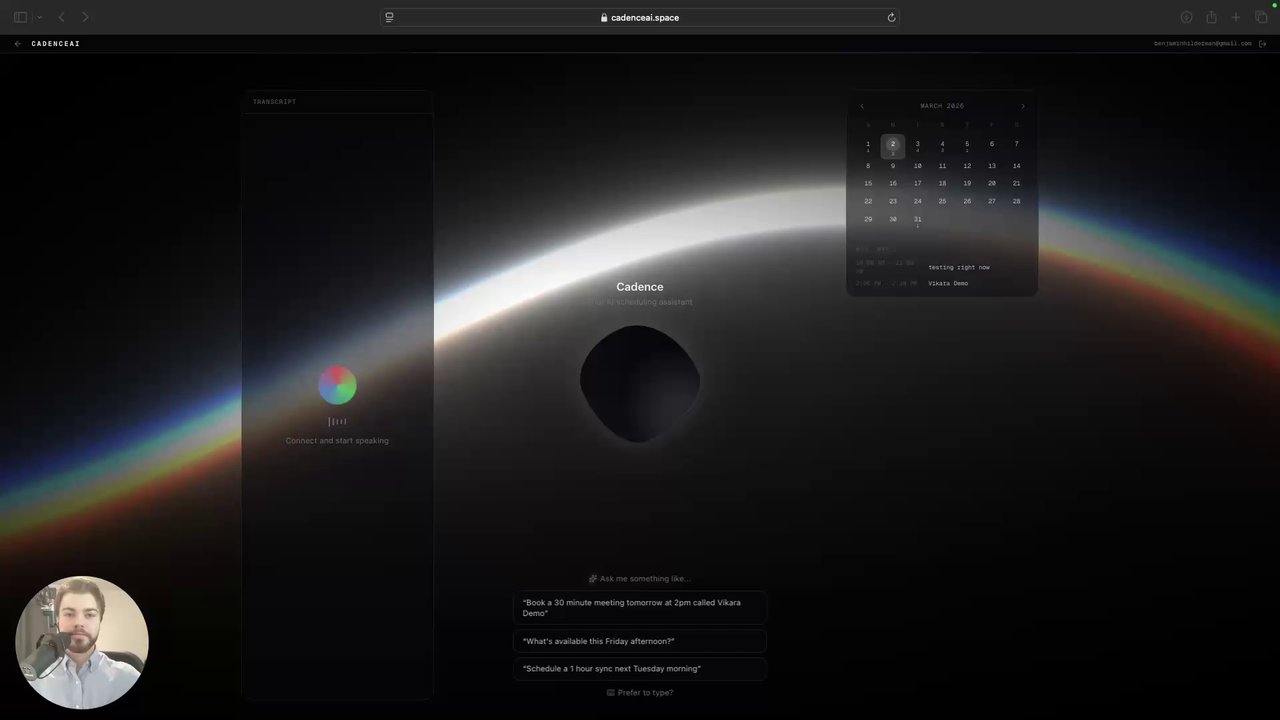Viewport: 1280px width, 720px height.
Task: Click the page reader icon in address bar
Action: [389, 17]
